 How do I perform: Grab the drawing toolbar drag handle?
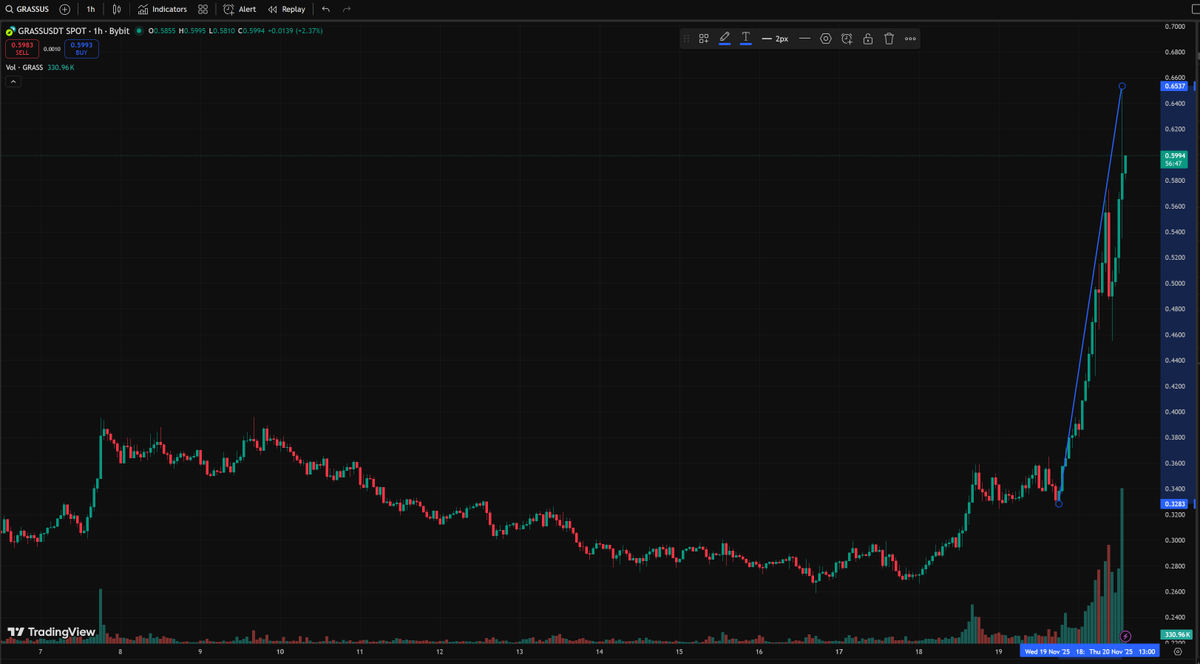687,39
